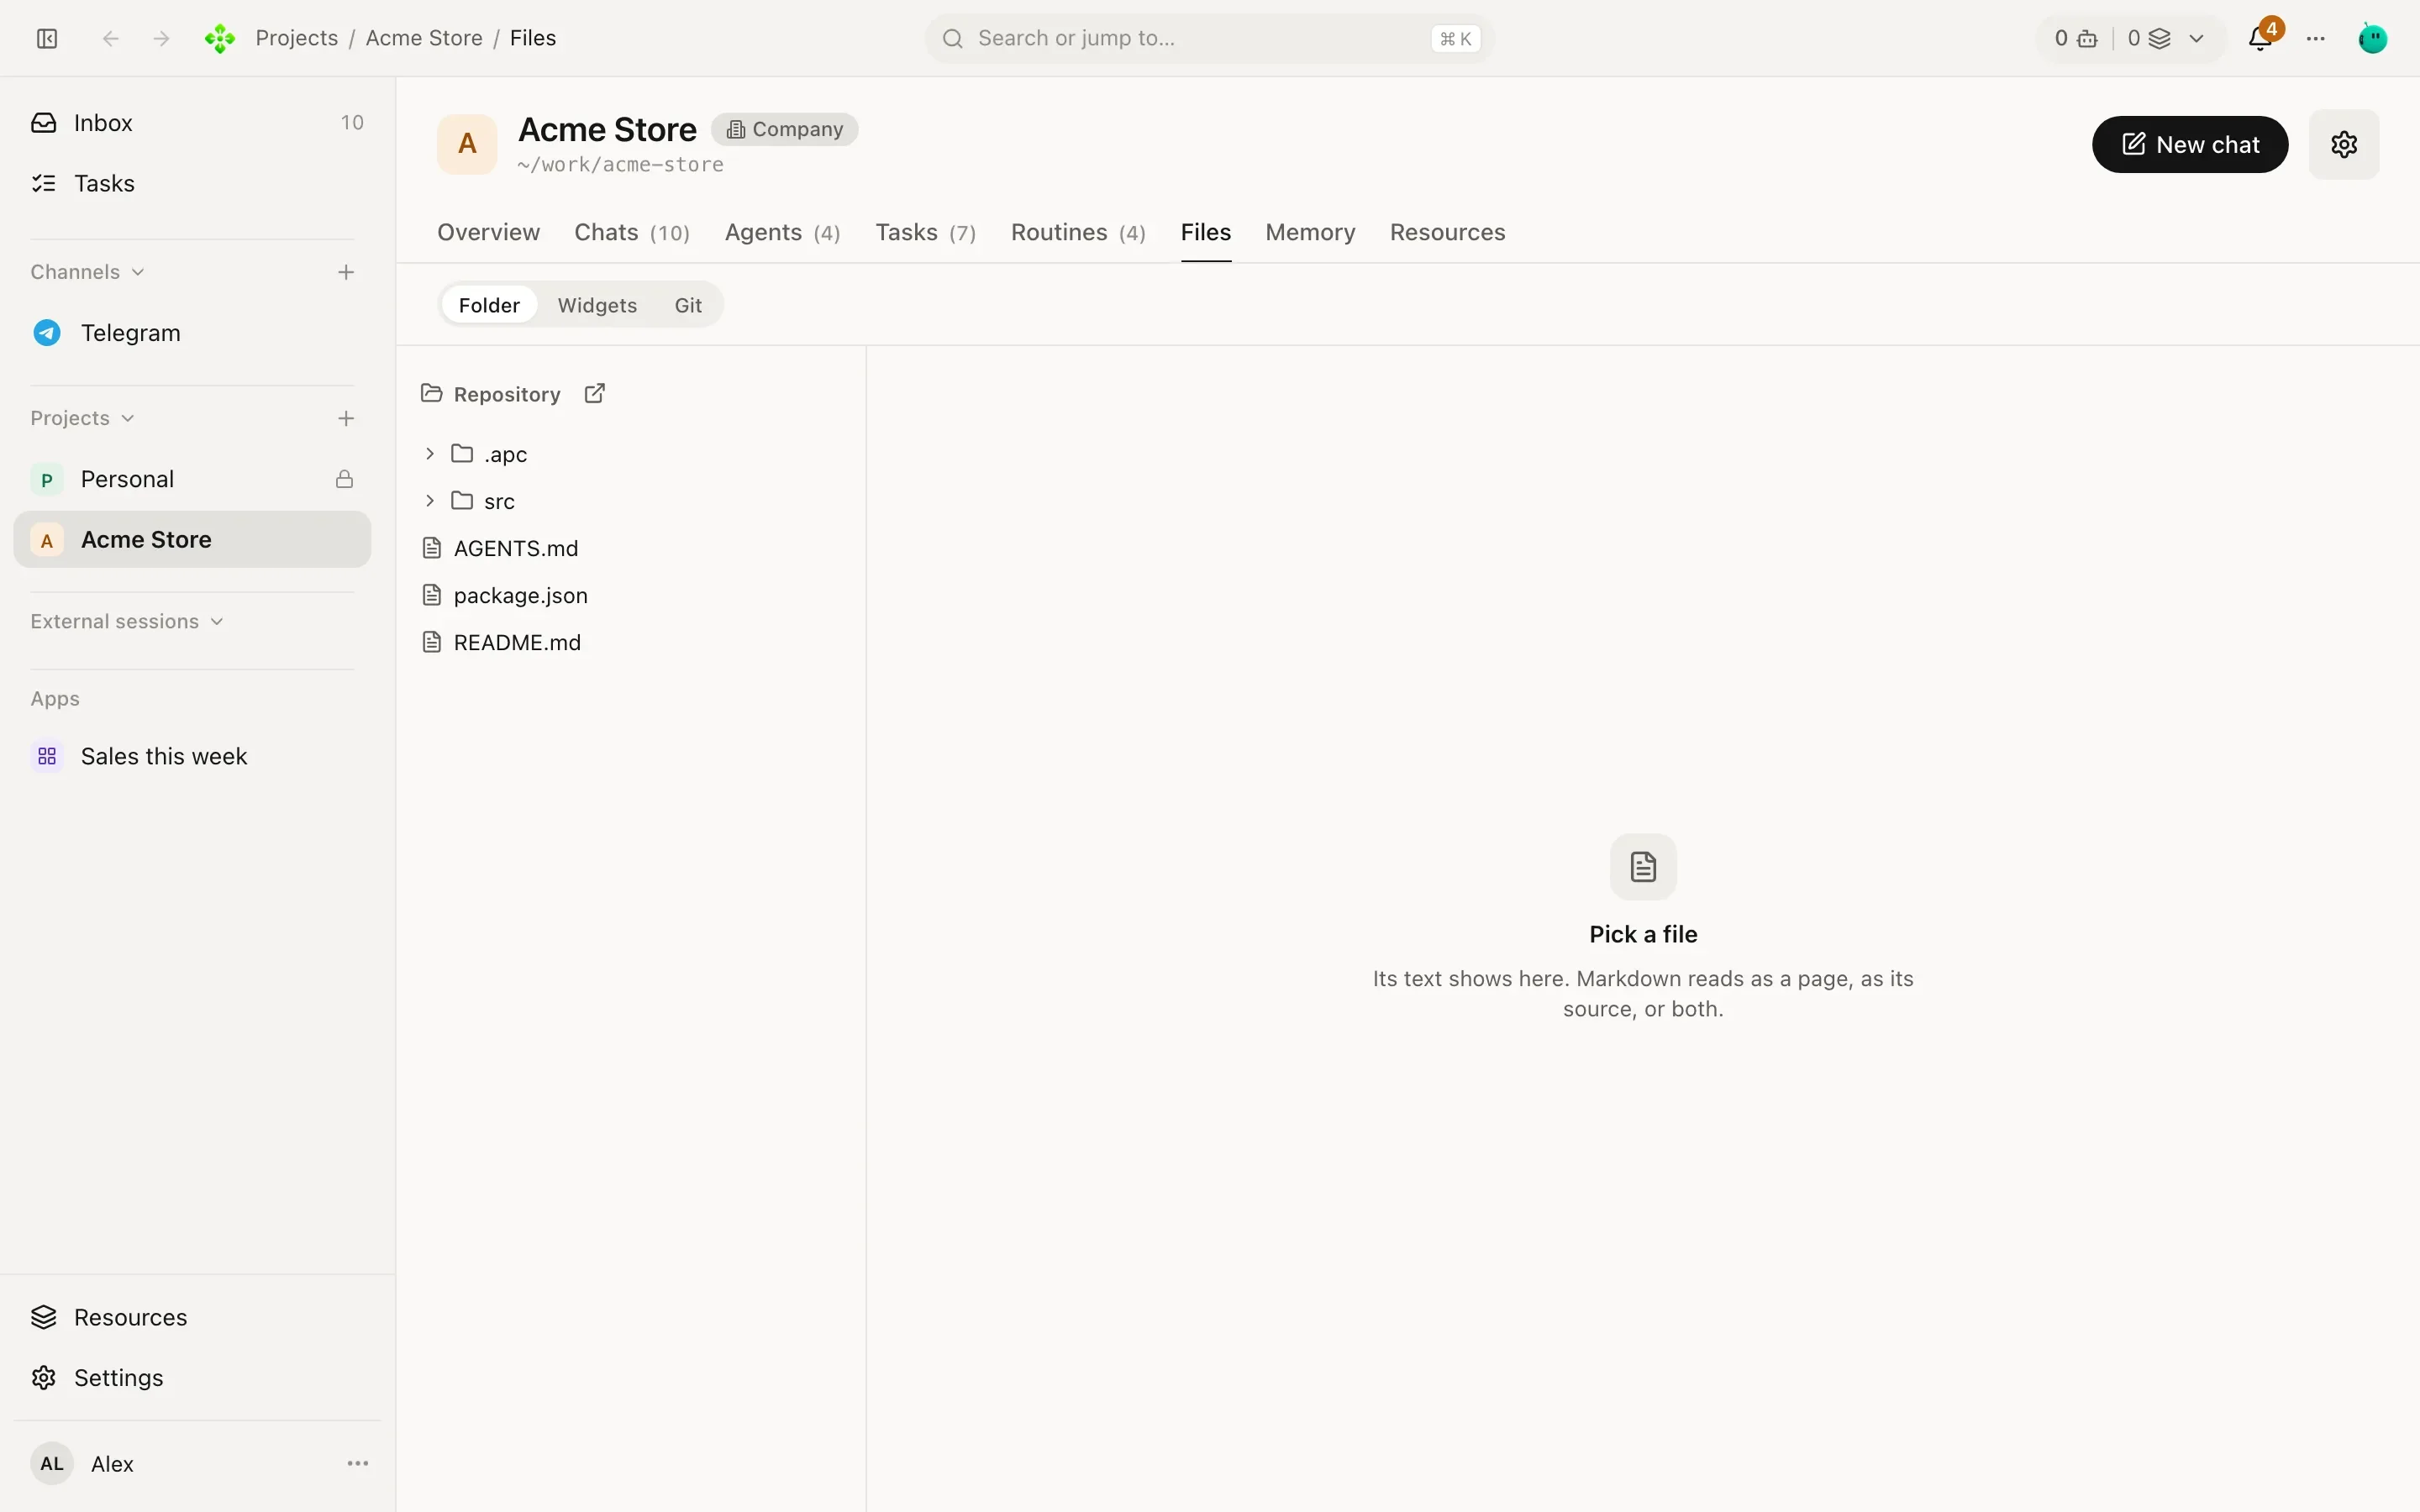Add a new channel with plus
Viewport: 2420px width, 1512px height.
pos(346,272)
